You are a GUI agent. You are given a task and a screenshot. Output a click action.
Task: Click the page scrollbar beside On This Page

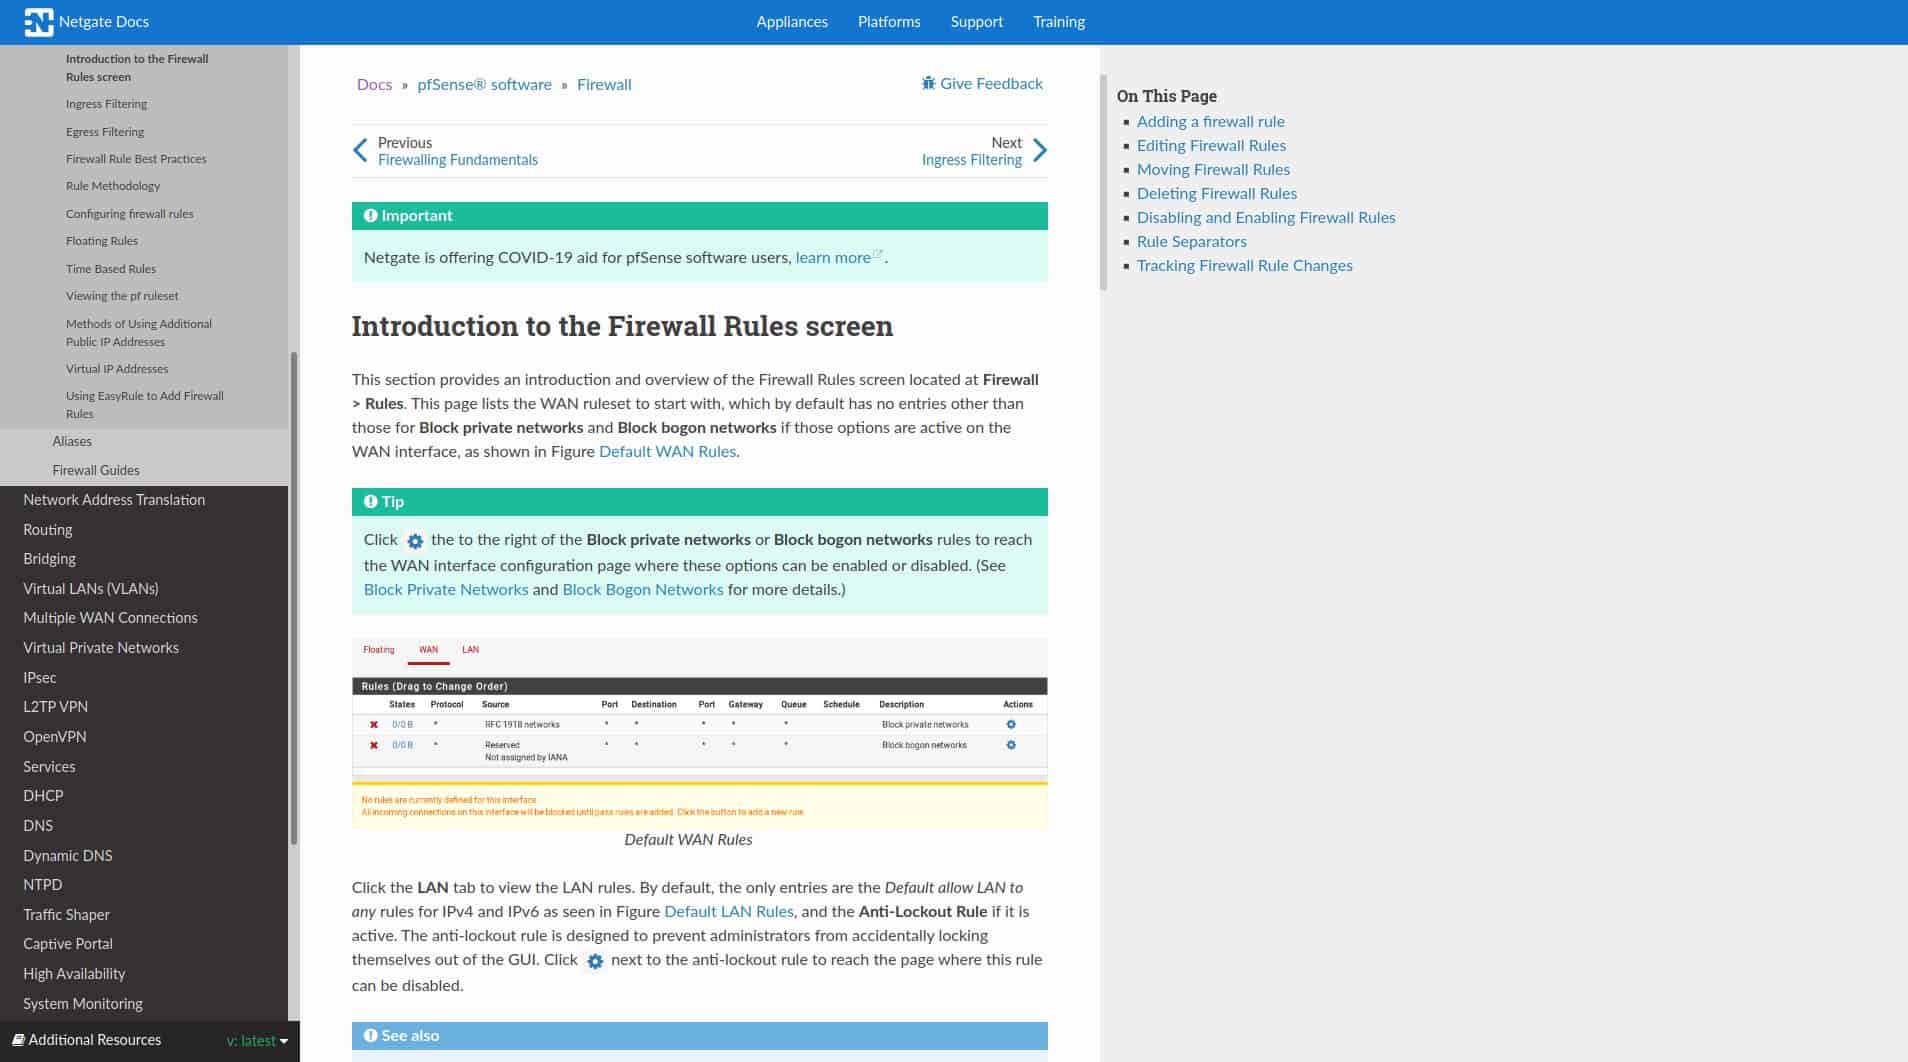(1104, 182)
